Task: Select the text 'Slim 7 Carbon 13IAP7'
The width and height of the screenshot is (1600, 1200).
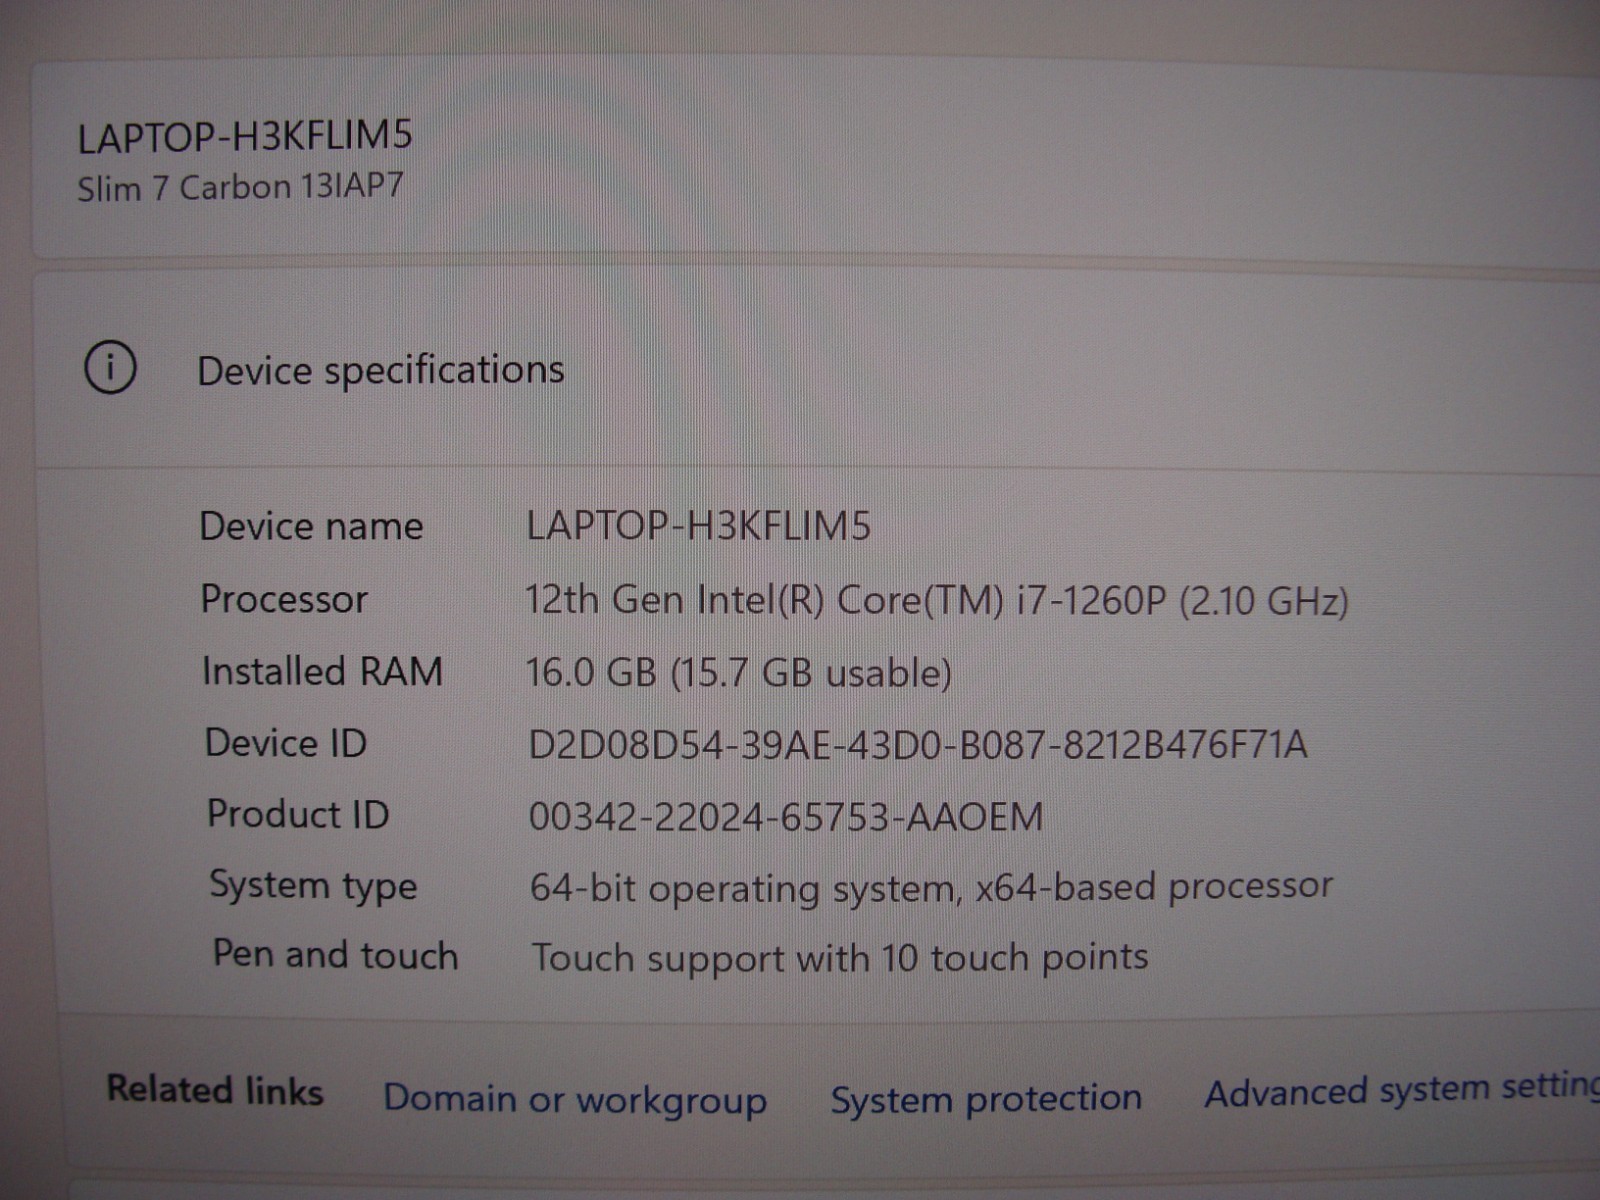Action: (240, 187)
